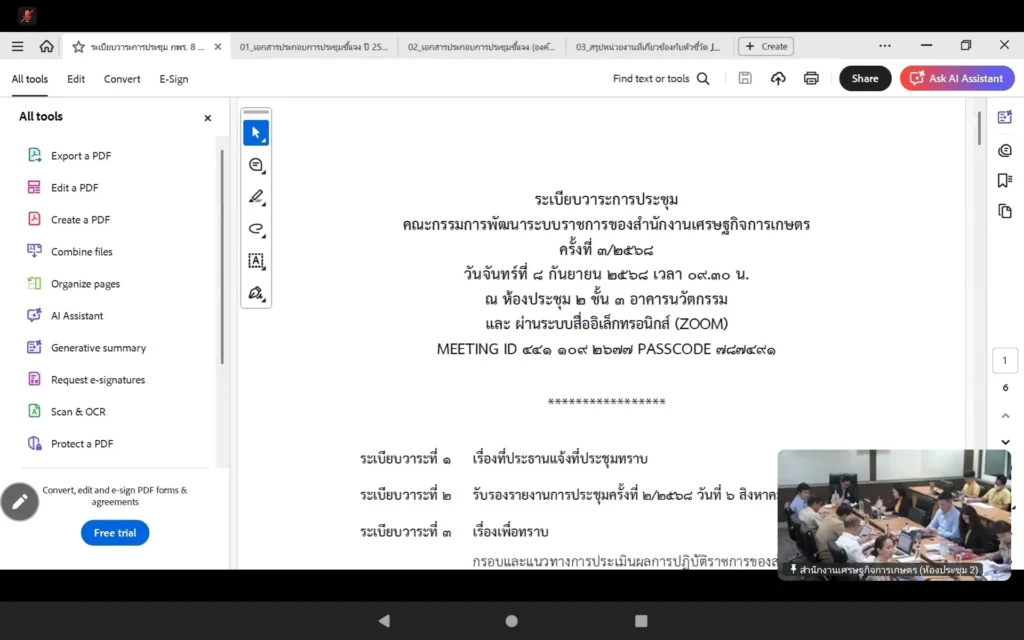The width and height of the screenshot is (1024, 640).
Task: Open the bookmarks panel on right rail
Action: pyautogui.click(x=1004, y=180)
